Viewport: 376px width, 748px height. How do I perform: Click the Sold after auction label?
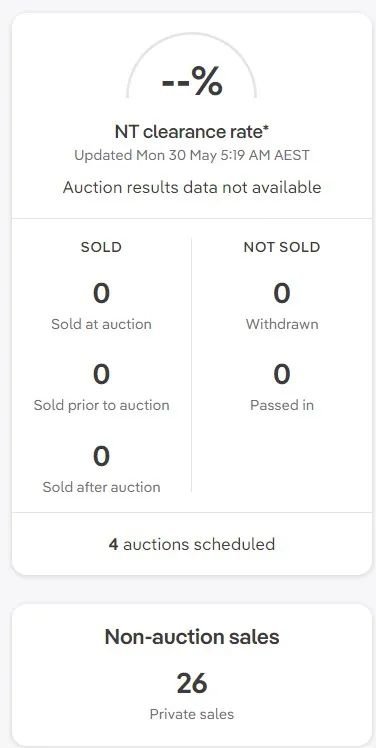tap(101, 487)
